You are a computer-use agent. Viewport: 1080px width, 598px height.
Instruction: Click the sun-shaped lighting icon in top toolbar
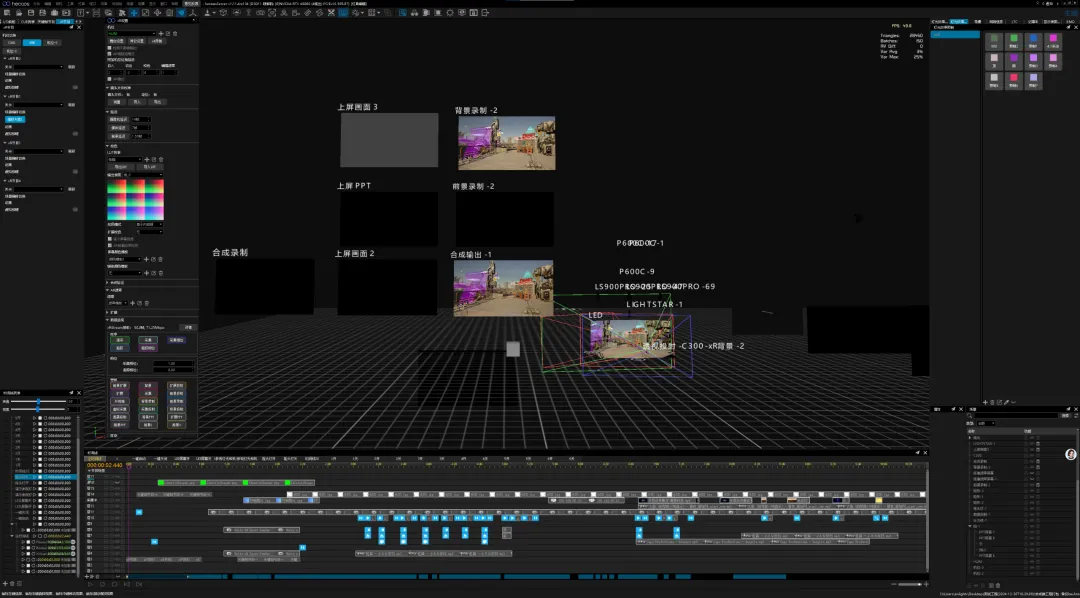tap(450, 12)
